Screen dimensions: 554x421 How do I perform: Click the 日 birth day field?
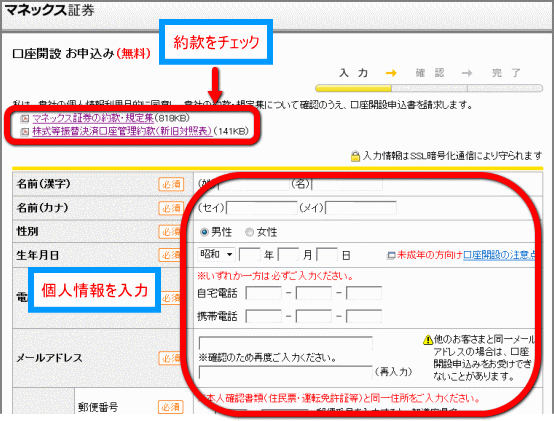coord(327,255)
